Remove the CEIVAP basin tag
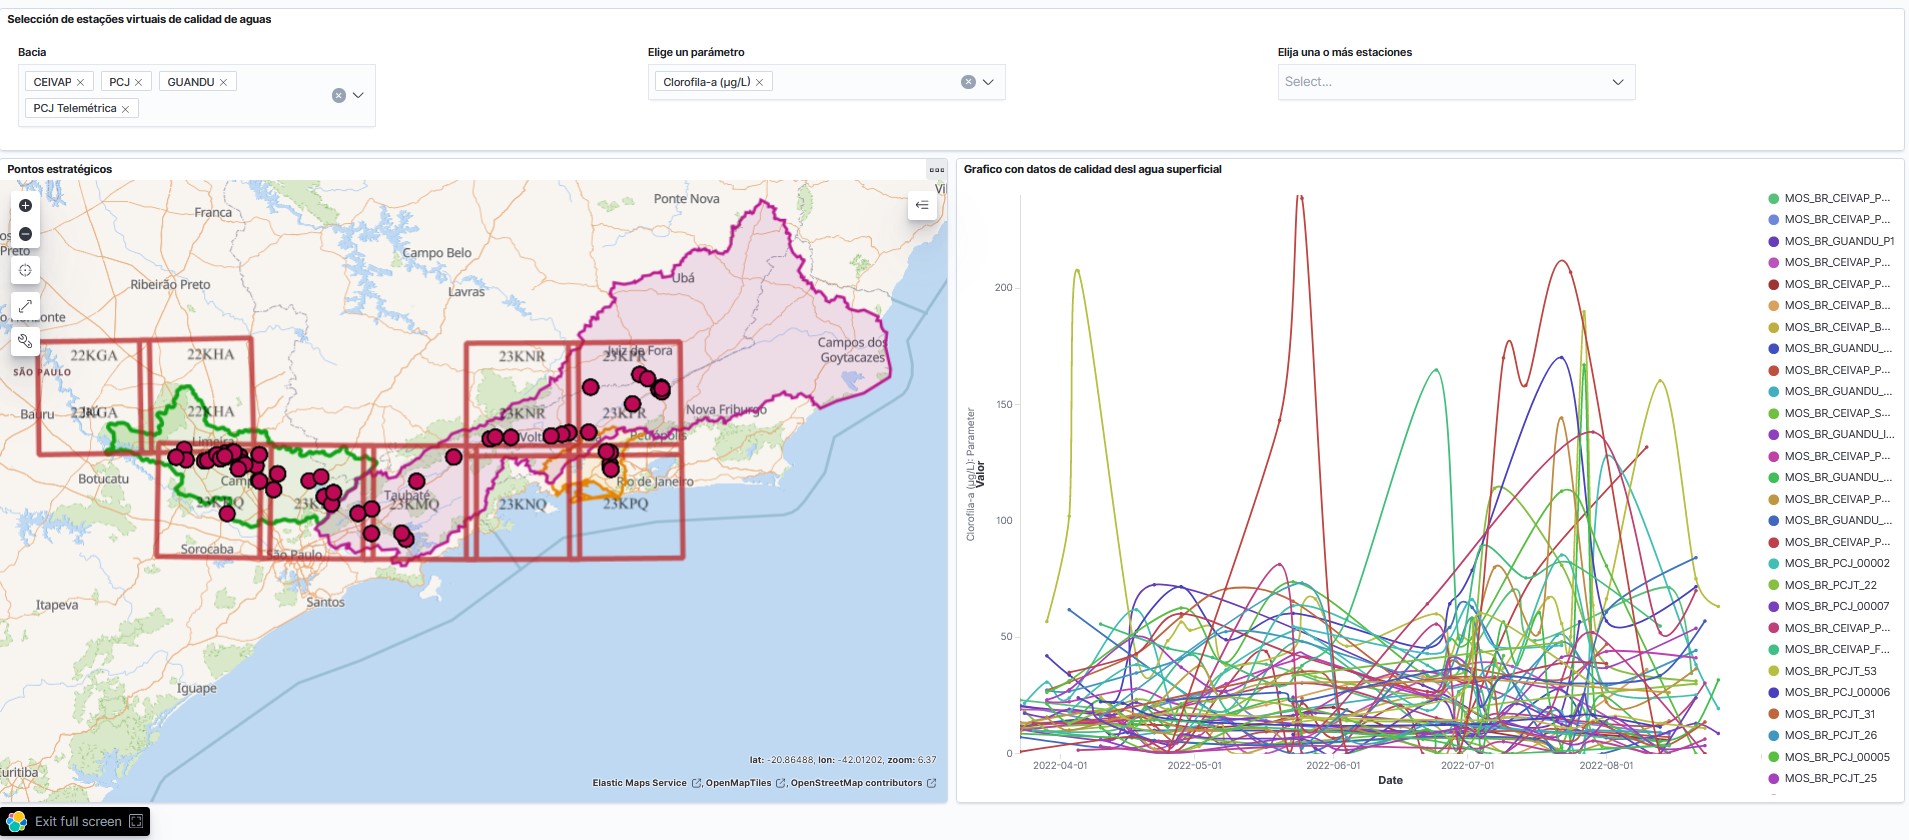The height and width of the screenshot is (840, 1909). click(x=81, y=82)
